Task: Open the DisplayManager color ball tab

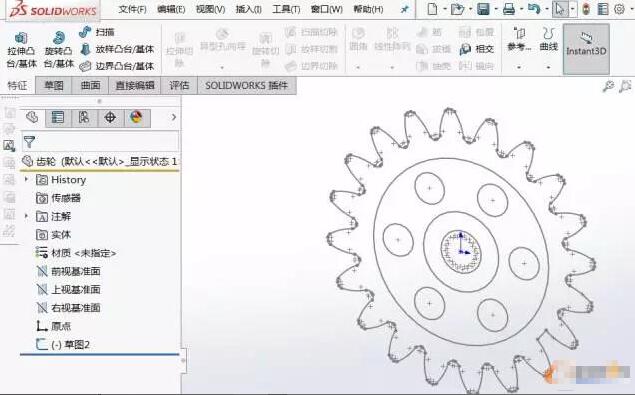Action: pyautogui.click(x=136, y=117)
